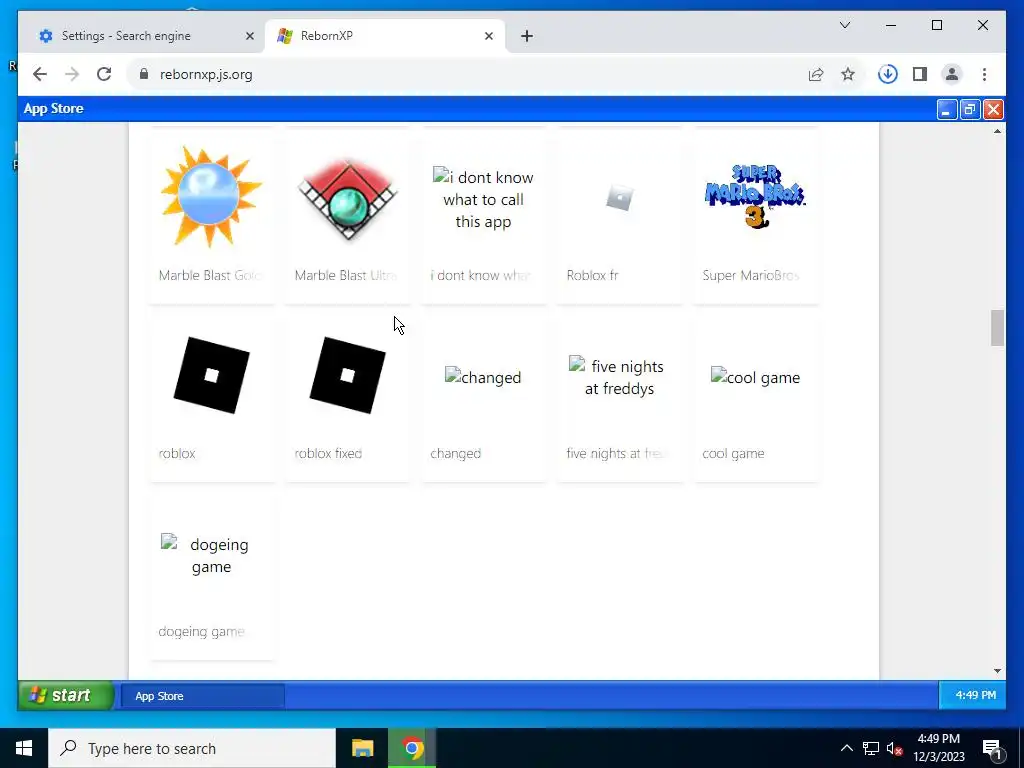
Task: Minimize the App Store XP window
Action: point(946,109)
